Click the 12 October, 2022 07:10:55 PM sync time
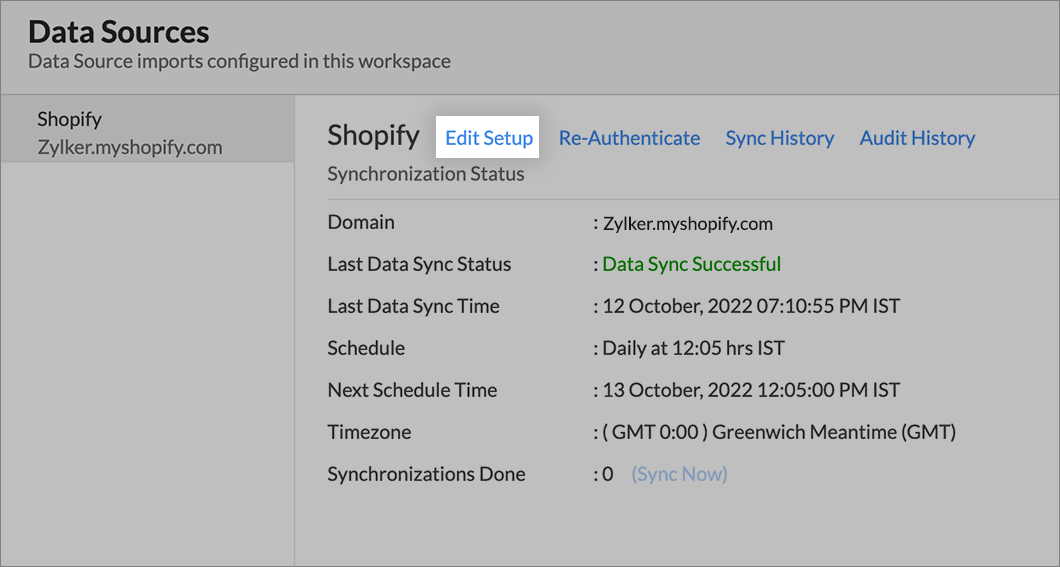The image size is (1060, 567). tap(751, 306)
